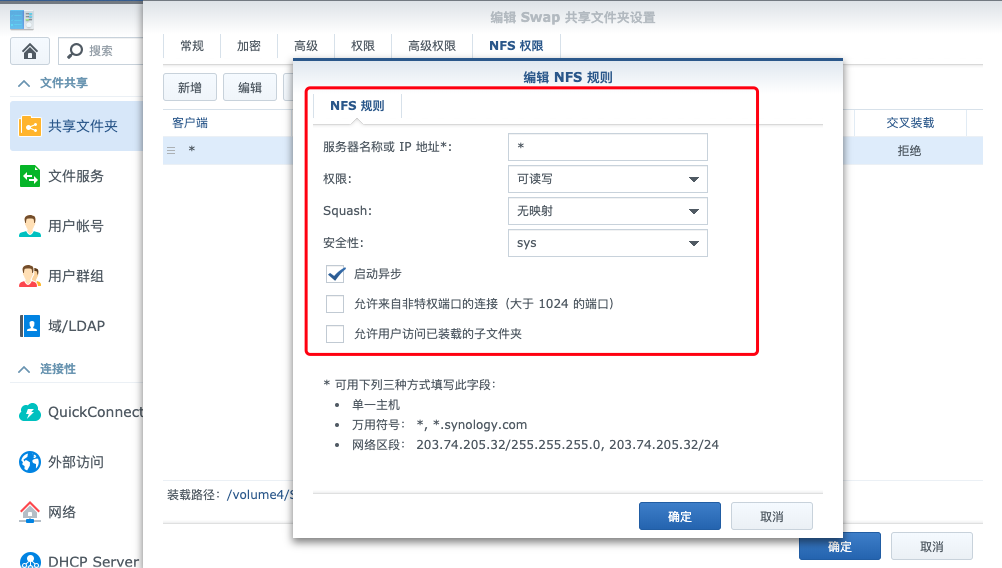The image size is (1002, 568).
Task: Click the Control Panel app icon at top-left
Action: click(x=22, y=19)
